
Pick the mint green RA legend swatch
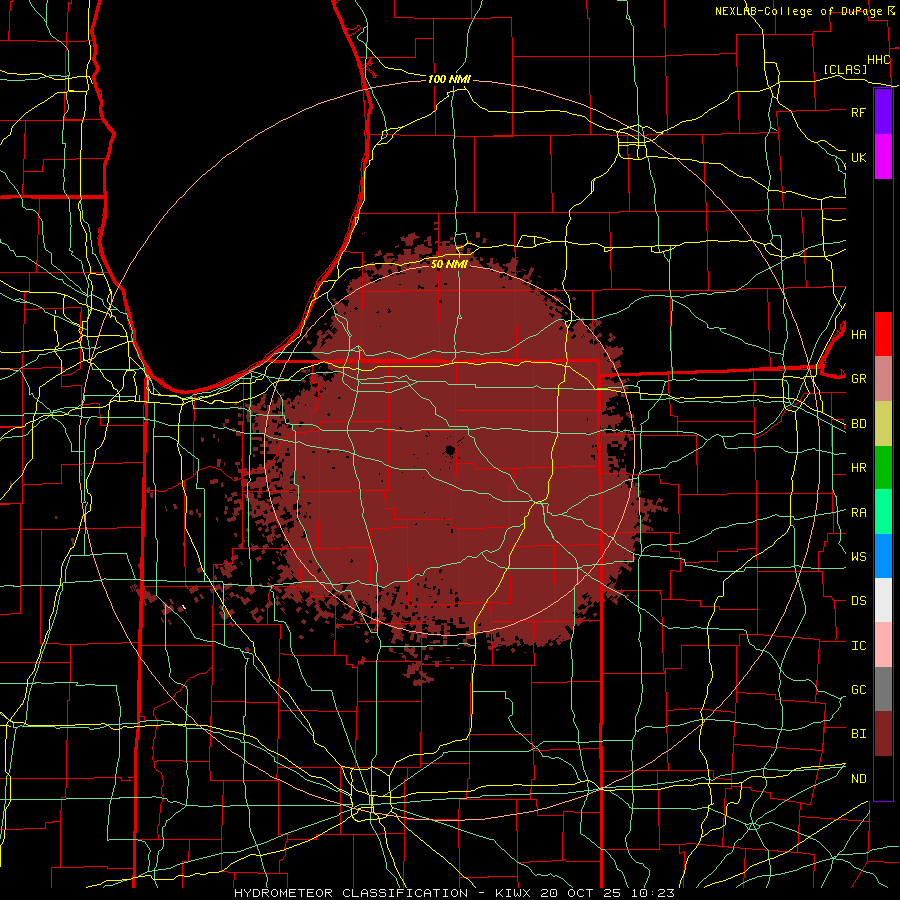click(883, 512)
